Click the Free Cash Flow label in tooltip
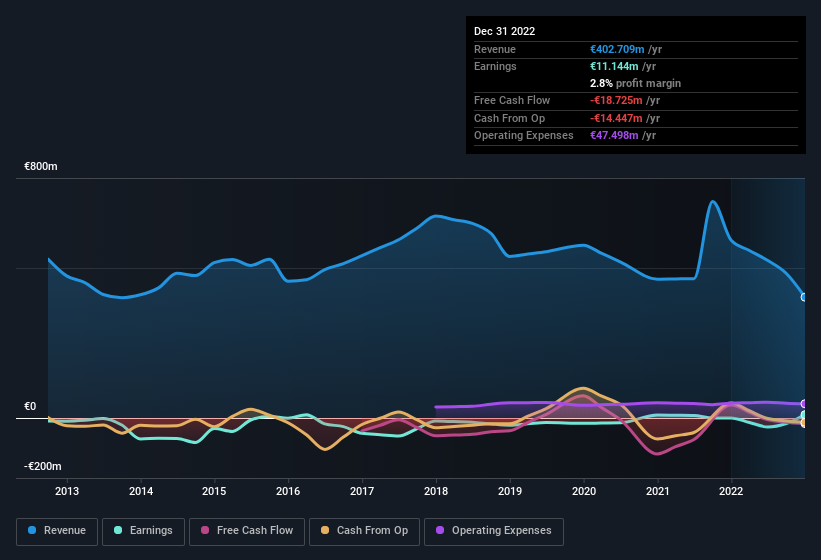 512,100
